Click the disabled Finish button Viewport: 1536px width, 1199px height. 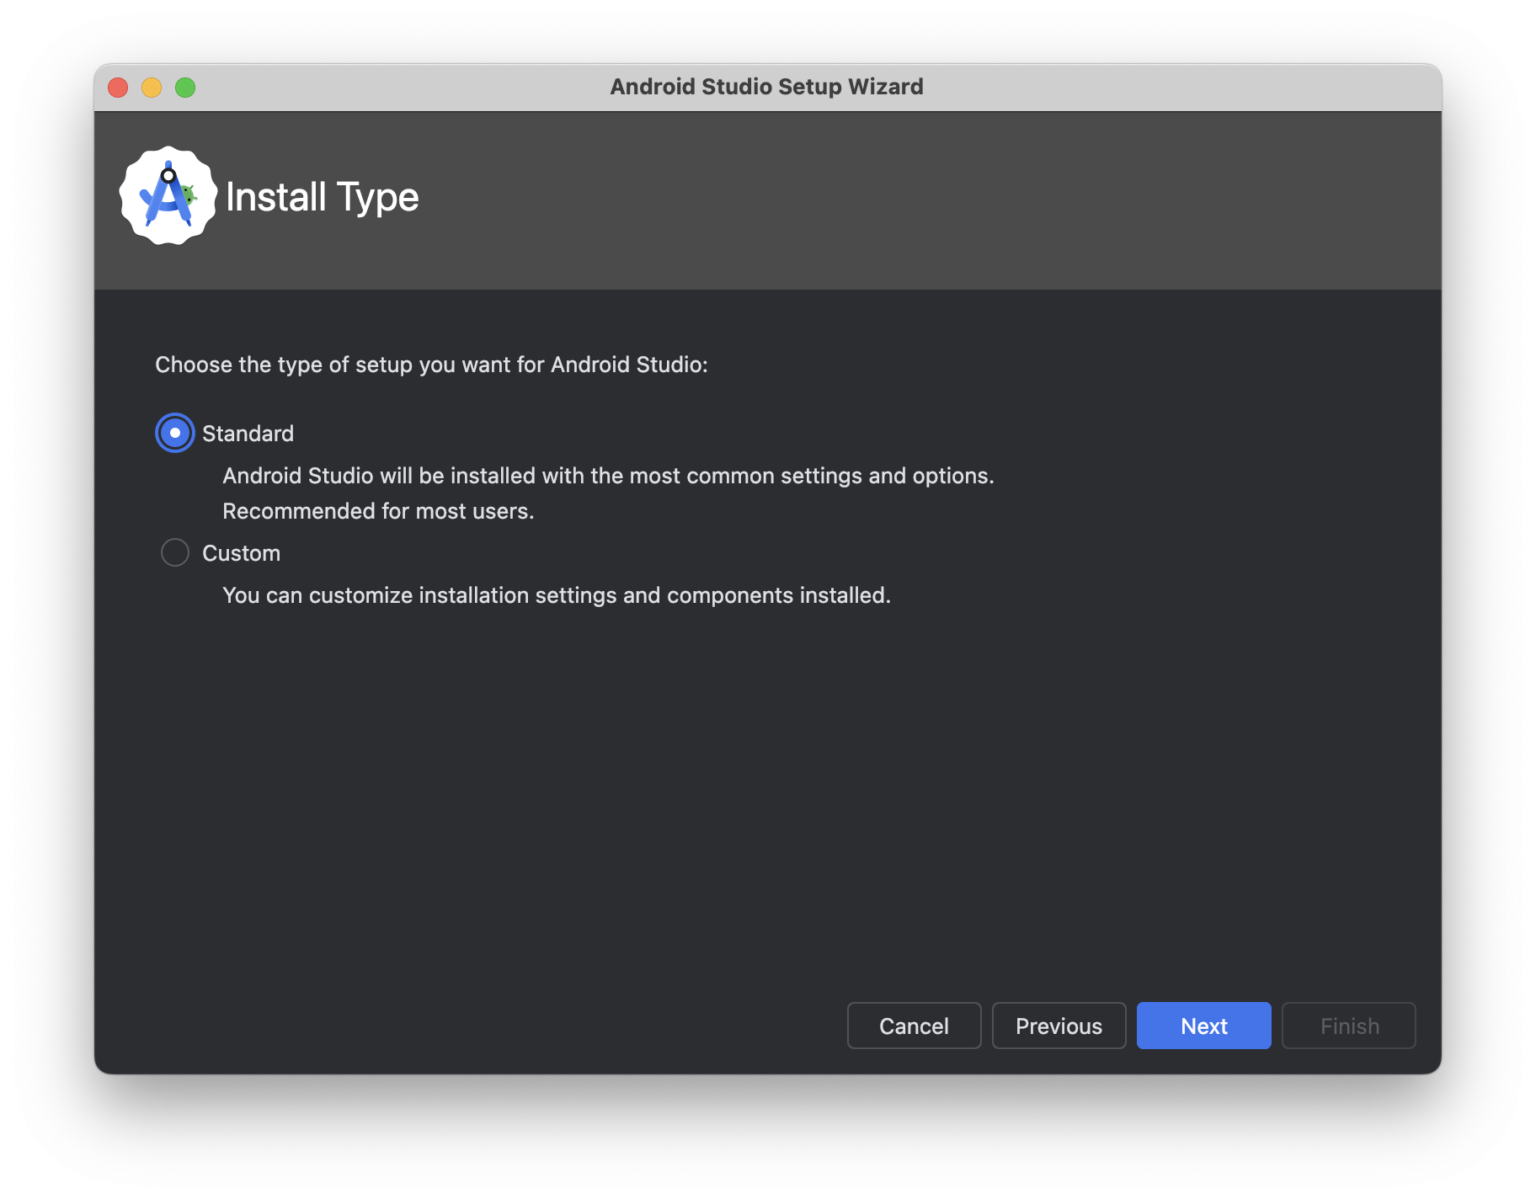(1348, 1025)
